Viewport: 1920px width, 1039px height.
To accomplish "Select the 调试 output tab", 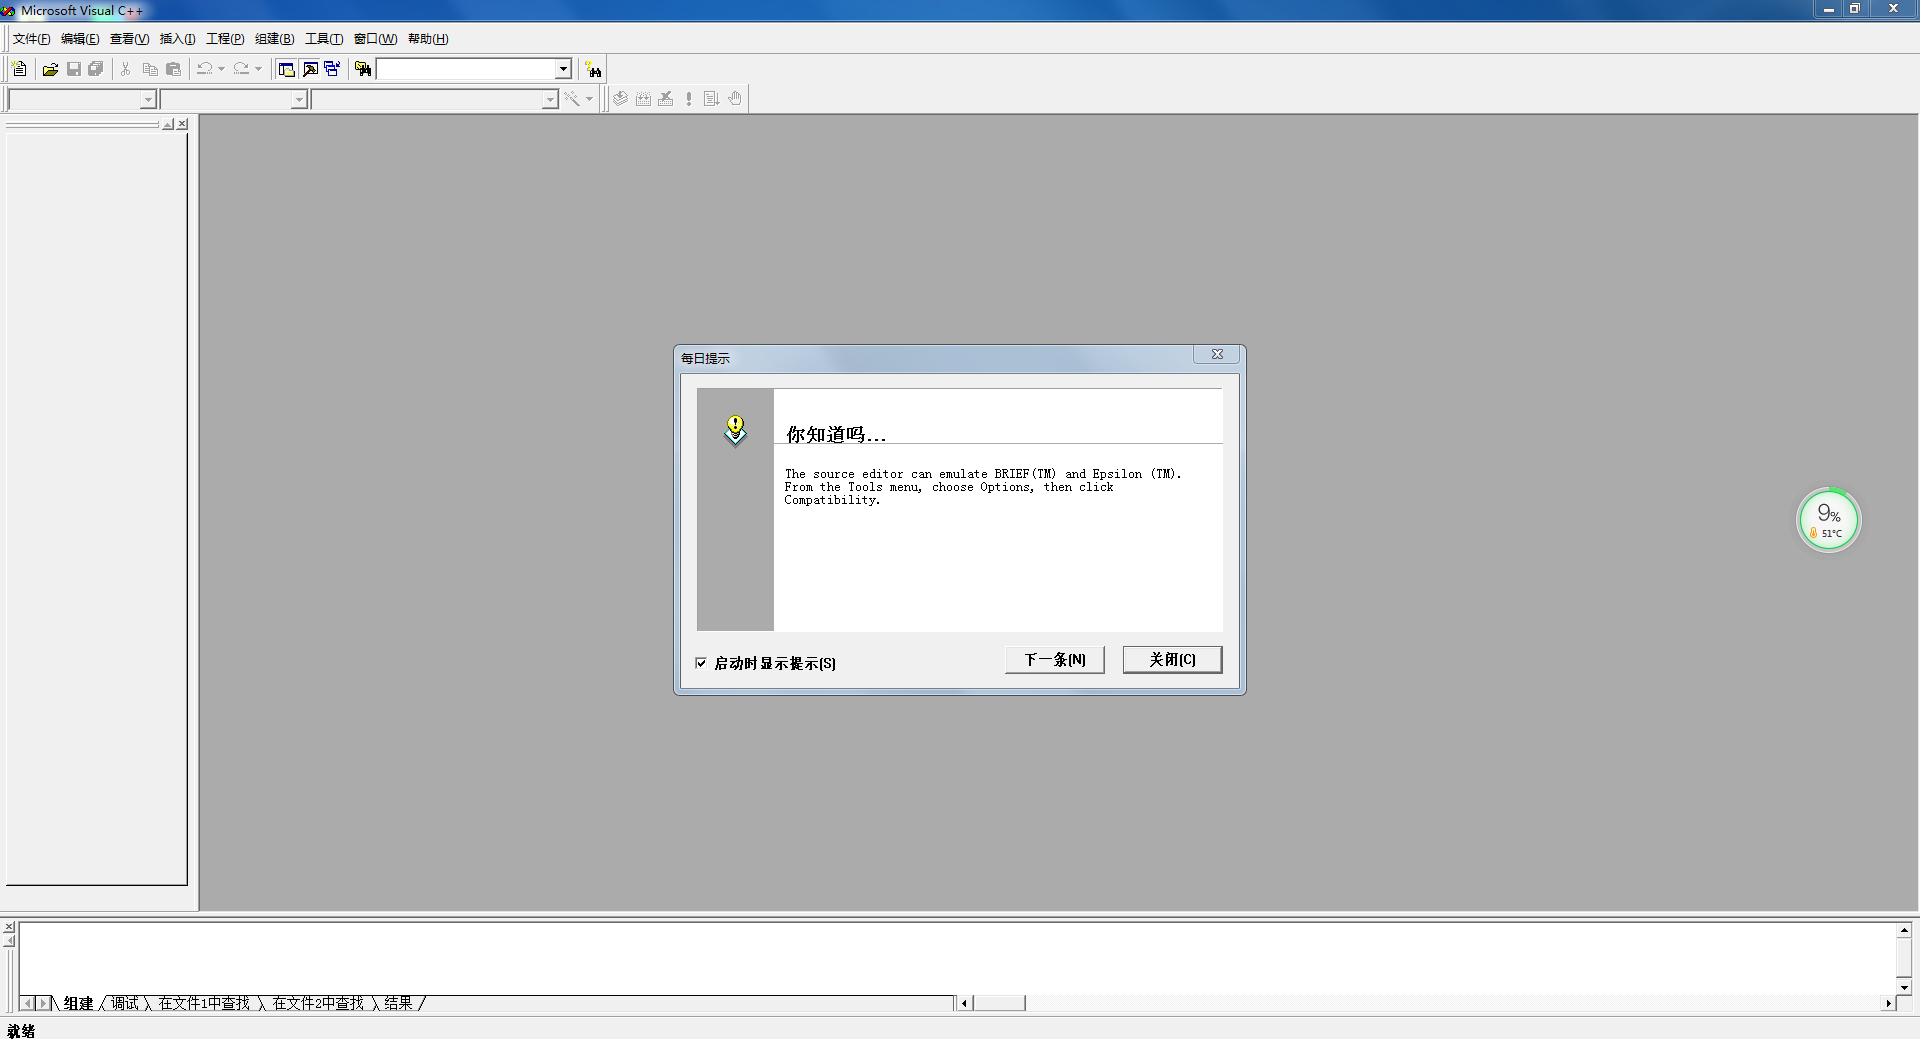I will click(x=125, y=1003).
